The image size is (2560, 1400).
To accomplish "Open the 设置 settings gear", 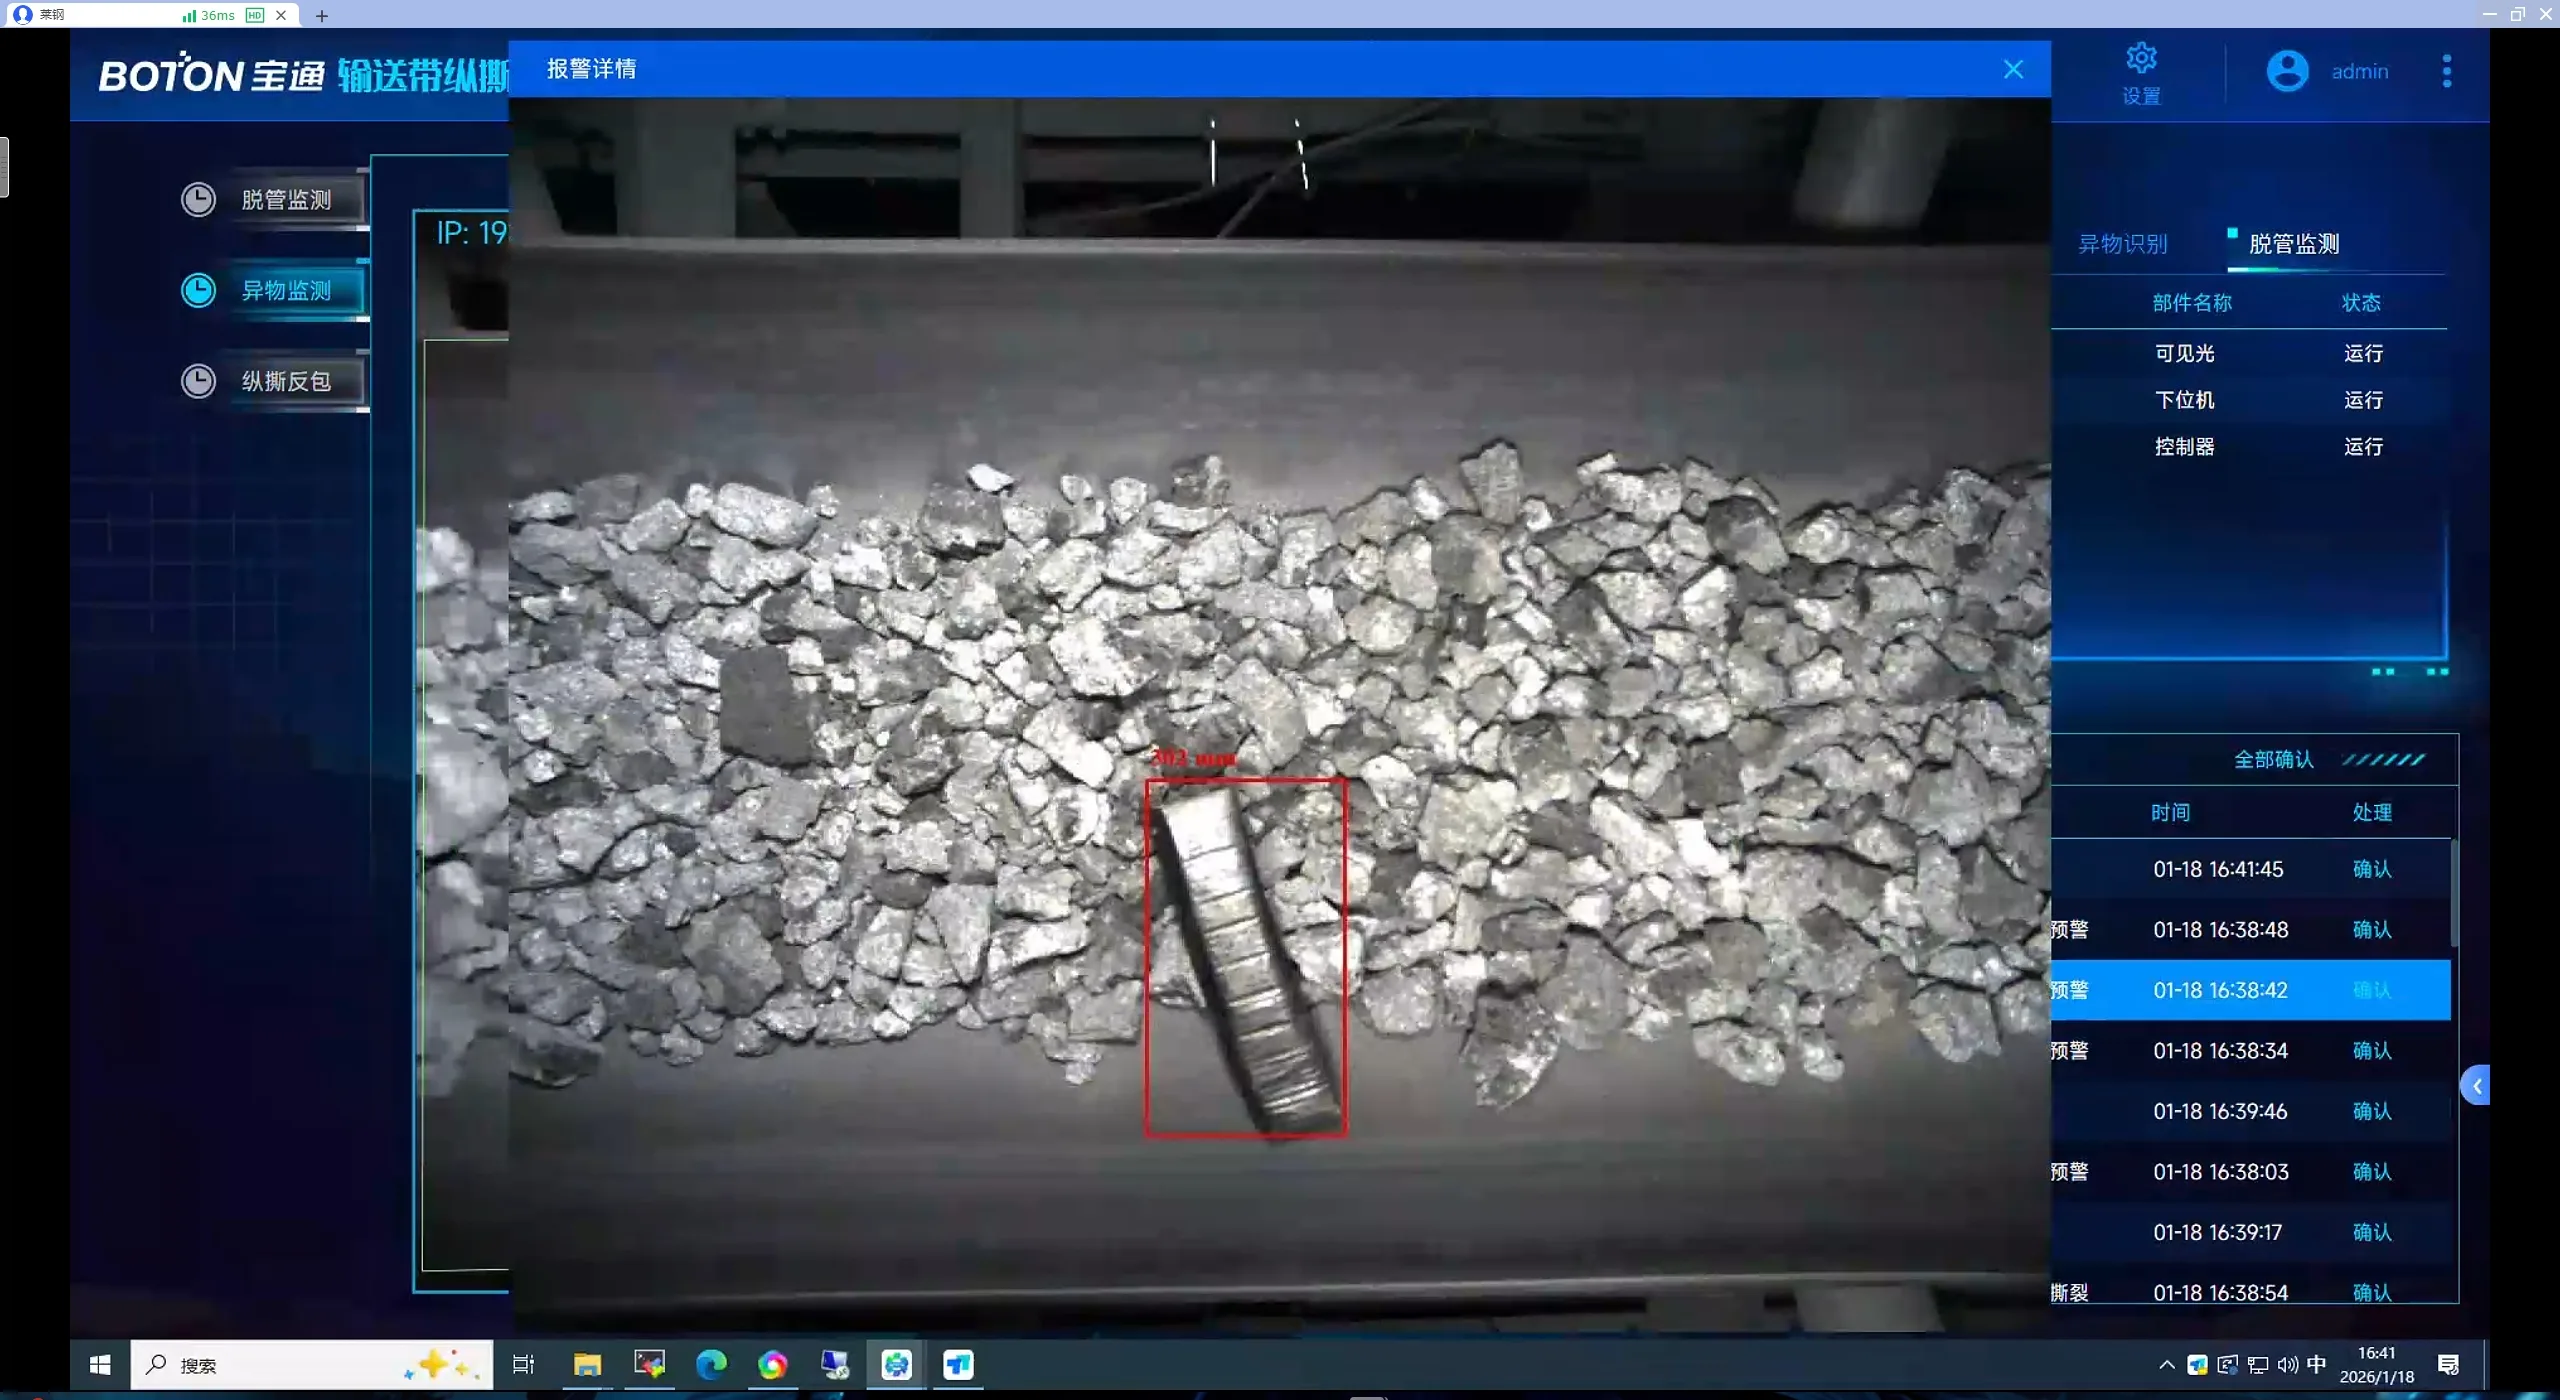I will point(2141,73).
